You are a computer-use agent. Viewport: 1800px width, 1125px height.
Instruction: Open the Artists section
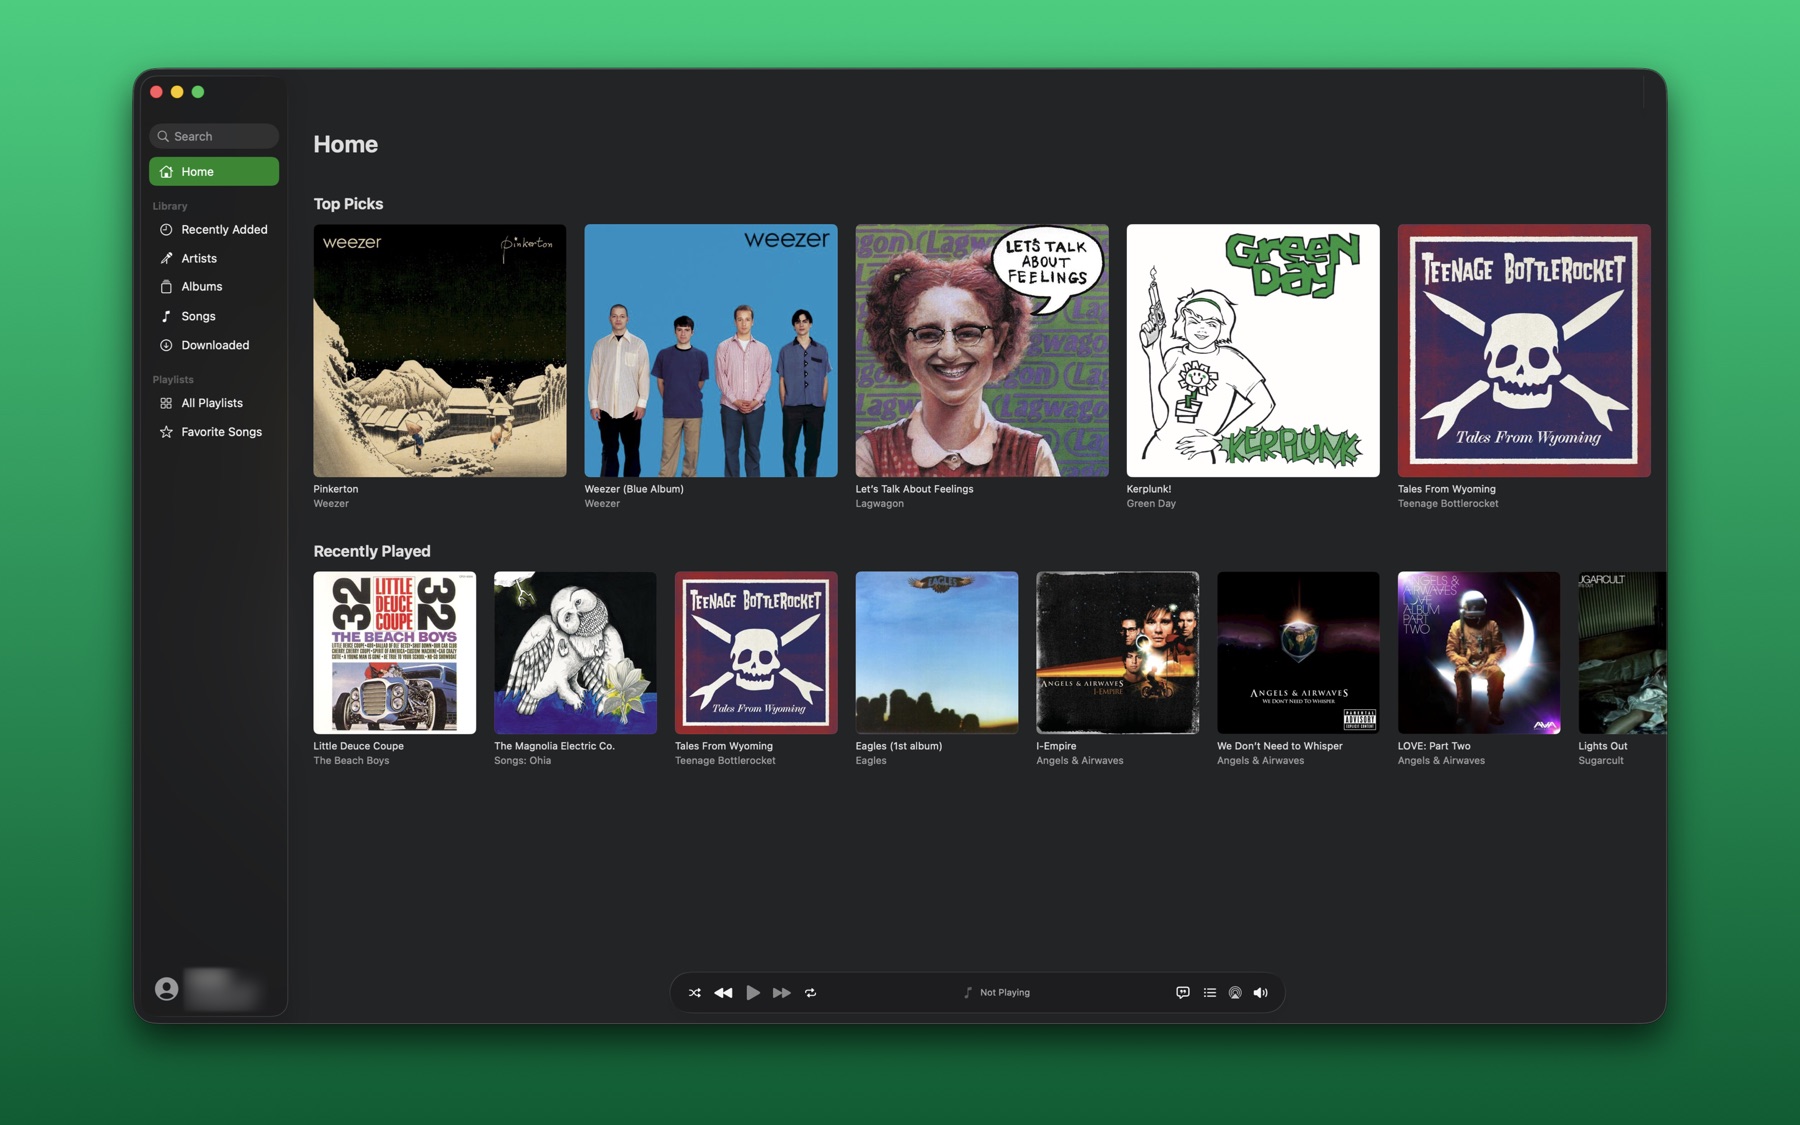(214, 258)
